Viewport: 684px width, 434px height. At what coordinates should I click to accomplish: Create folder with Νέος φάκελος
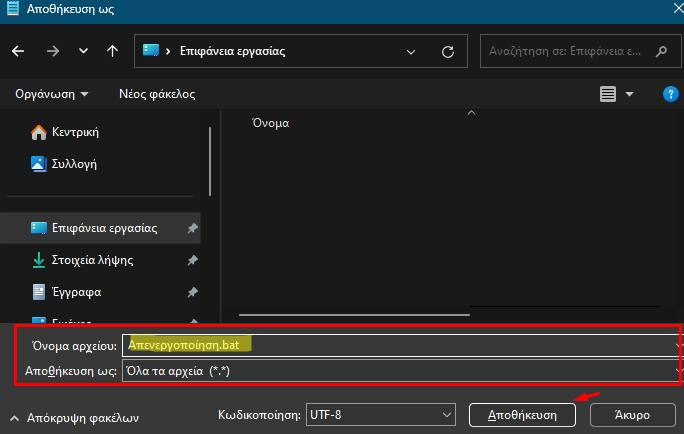tap(157, 94)
